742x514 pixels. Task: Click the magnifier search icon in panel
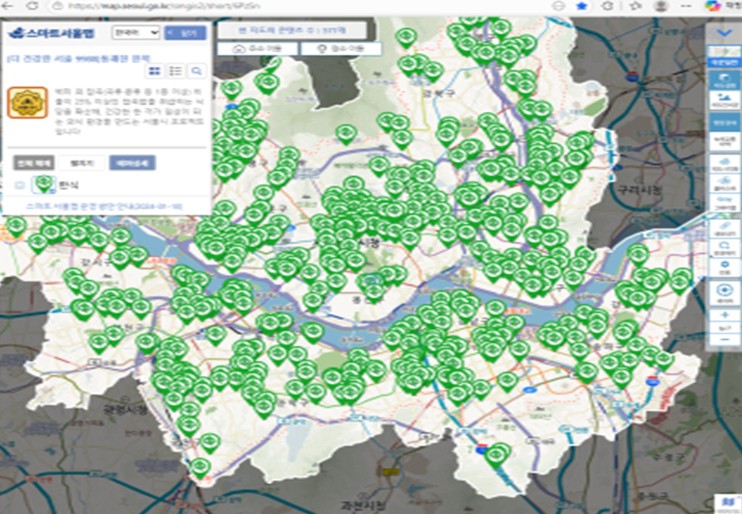(196, 71)
